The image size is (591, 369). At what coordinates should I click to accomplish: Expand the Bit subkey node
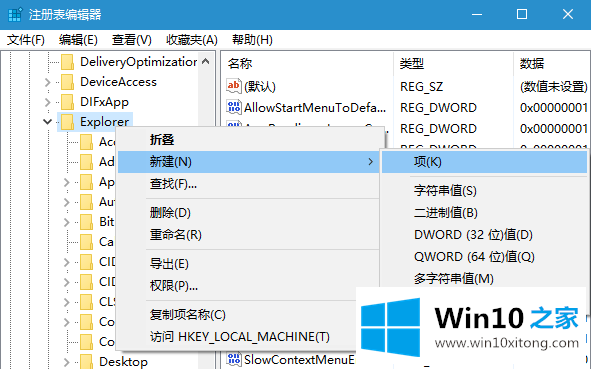click(67, 222)
